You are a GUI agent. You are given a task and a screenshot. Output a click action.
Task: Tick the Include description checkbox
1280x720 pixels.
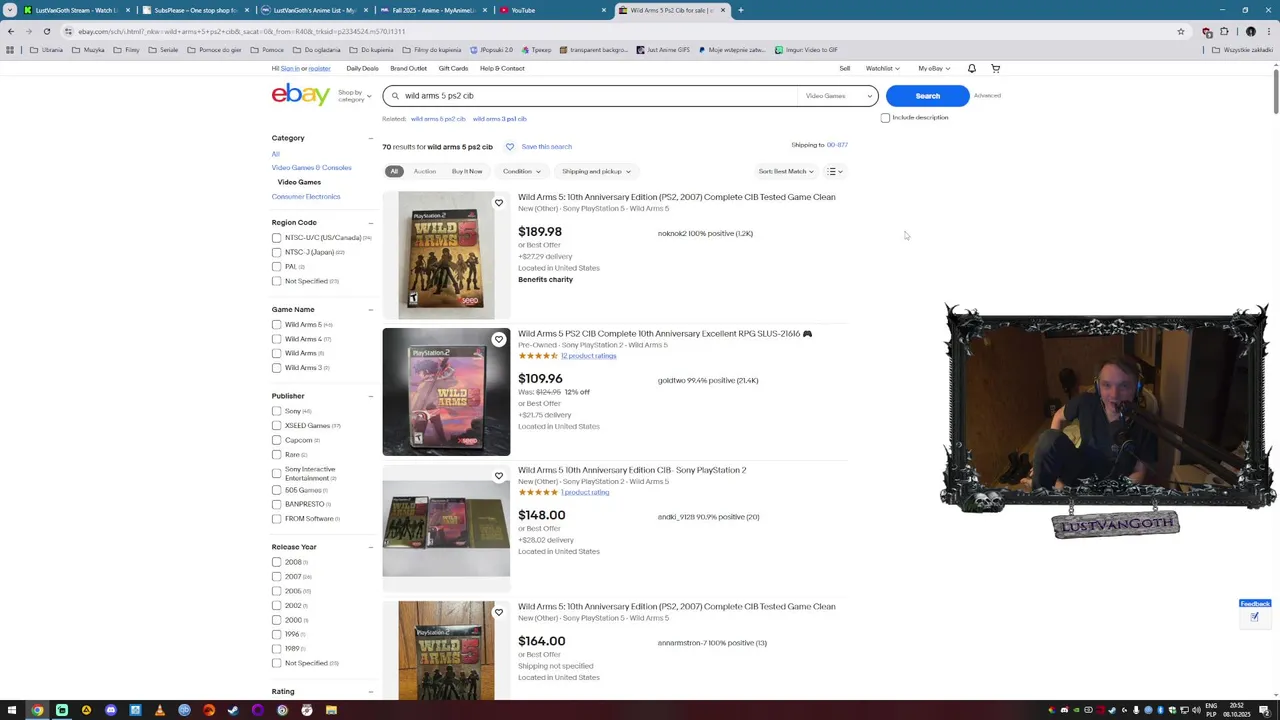(x=885, y=118)
